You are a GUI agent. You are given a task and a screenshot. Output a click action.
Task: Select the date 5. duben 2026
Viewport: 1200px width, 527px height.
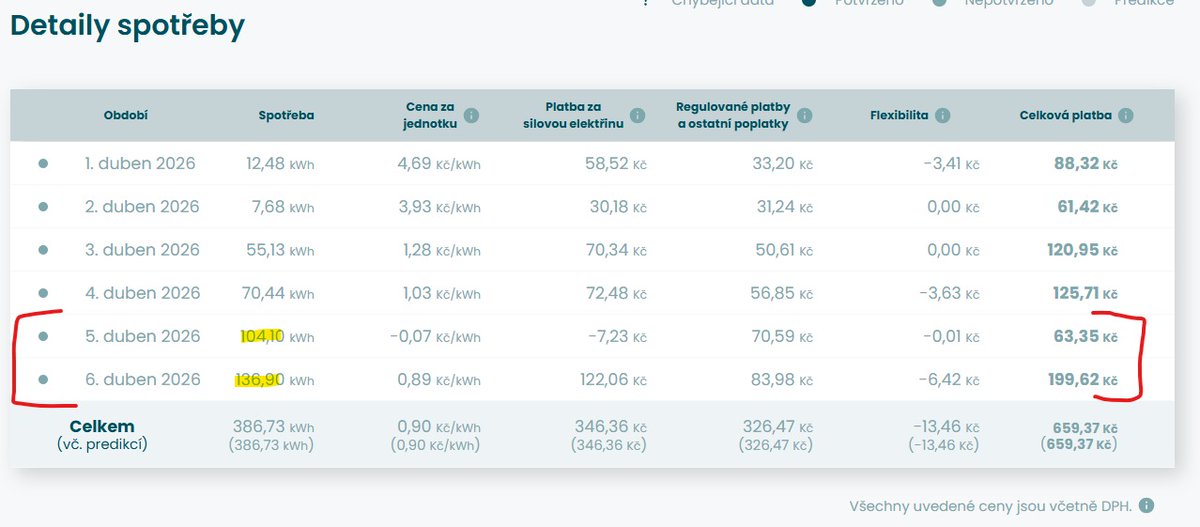(x=142, y=337)
